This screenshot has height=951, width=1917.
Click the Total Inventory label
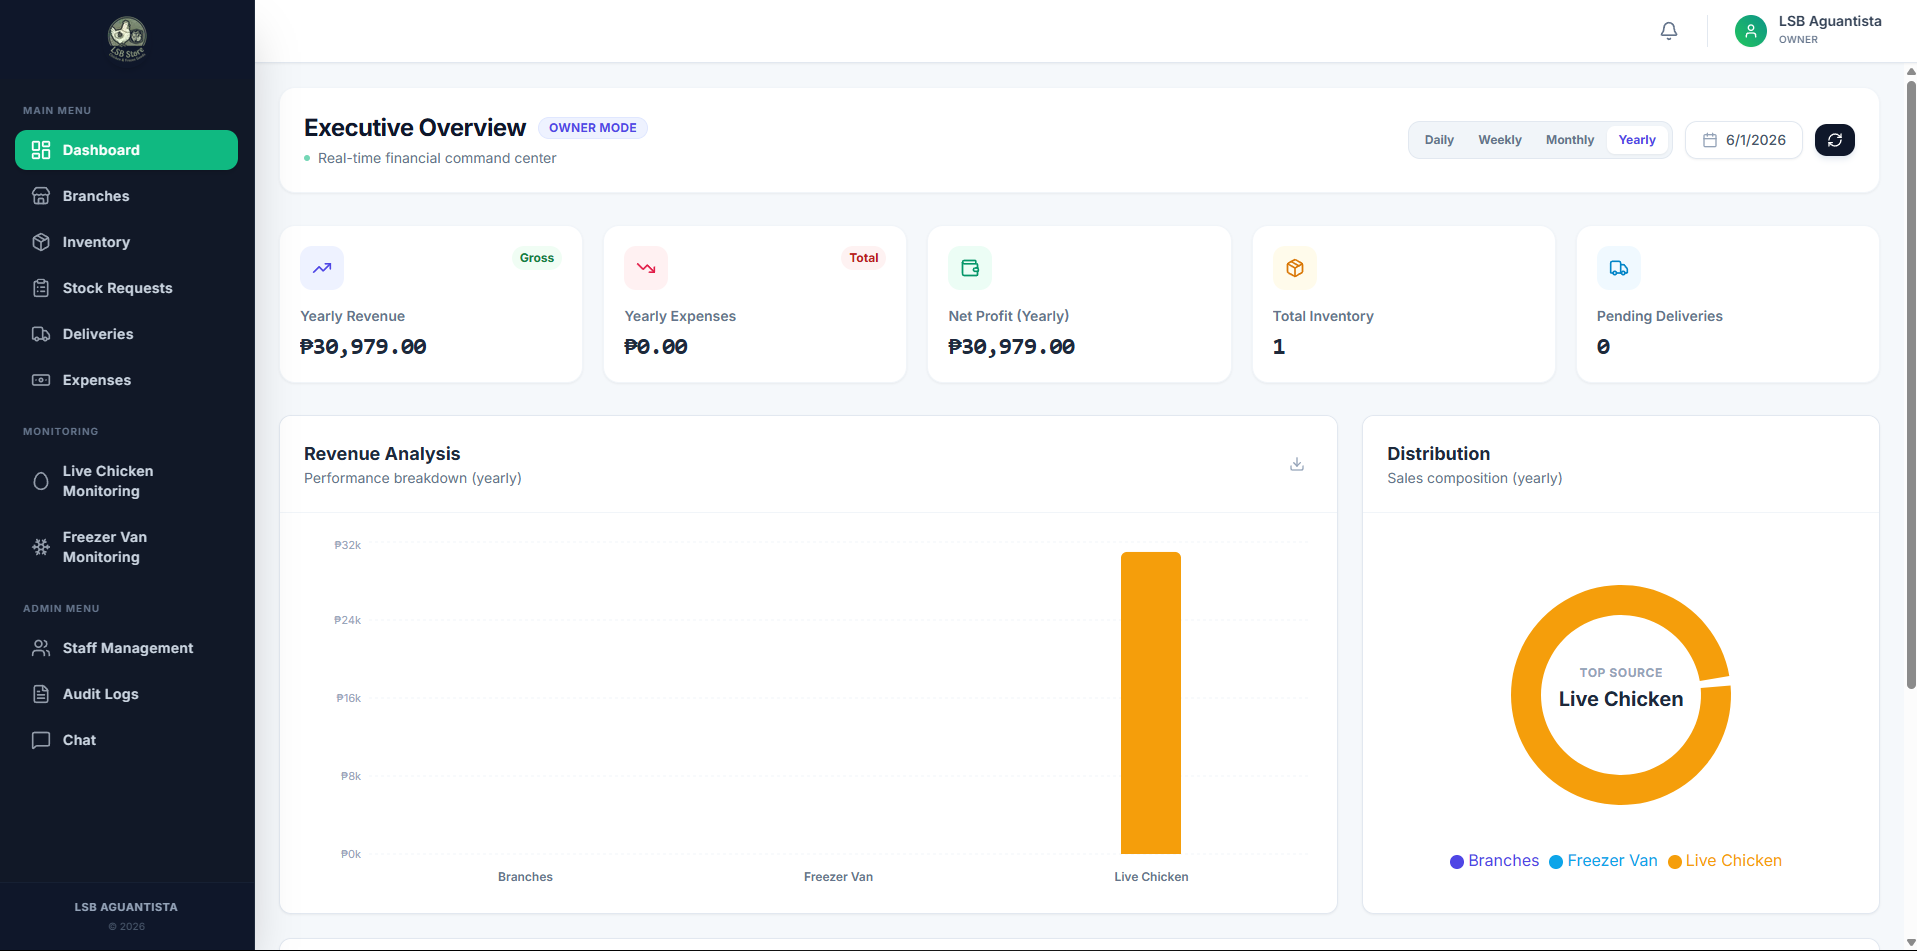coord(1323,316)
